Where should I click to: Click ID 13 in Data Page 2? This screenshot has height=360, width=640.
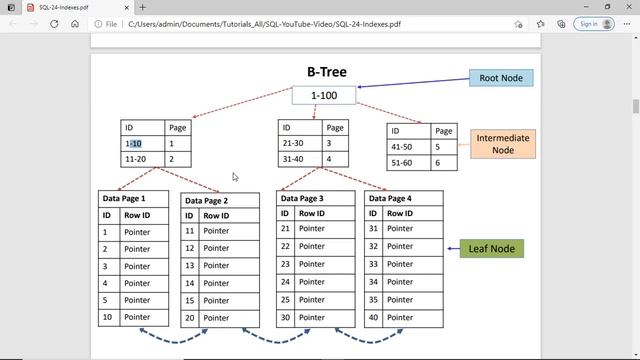[x=190, y=266]
